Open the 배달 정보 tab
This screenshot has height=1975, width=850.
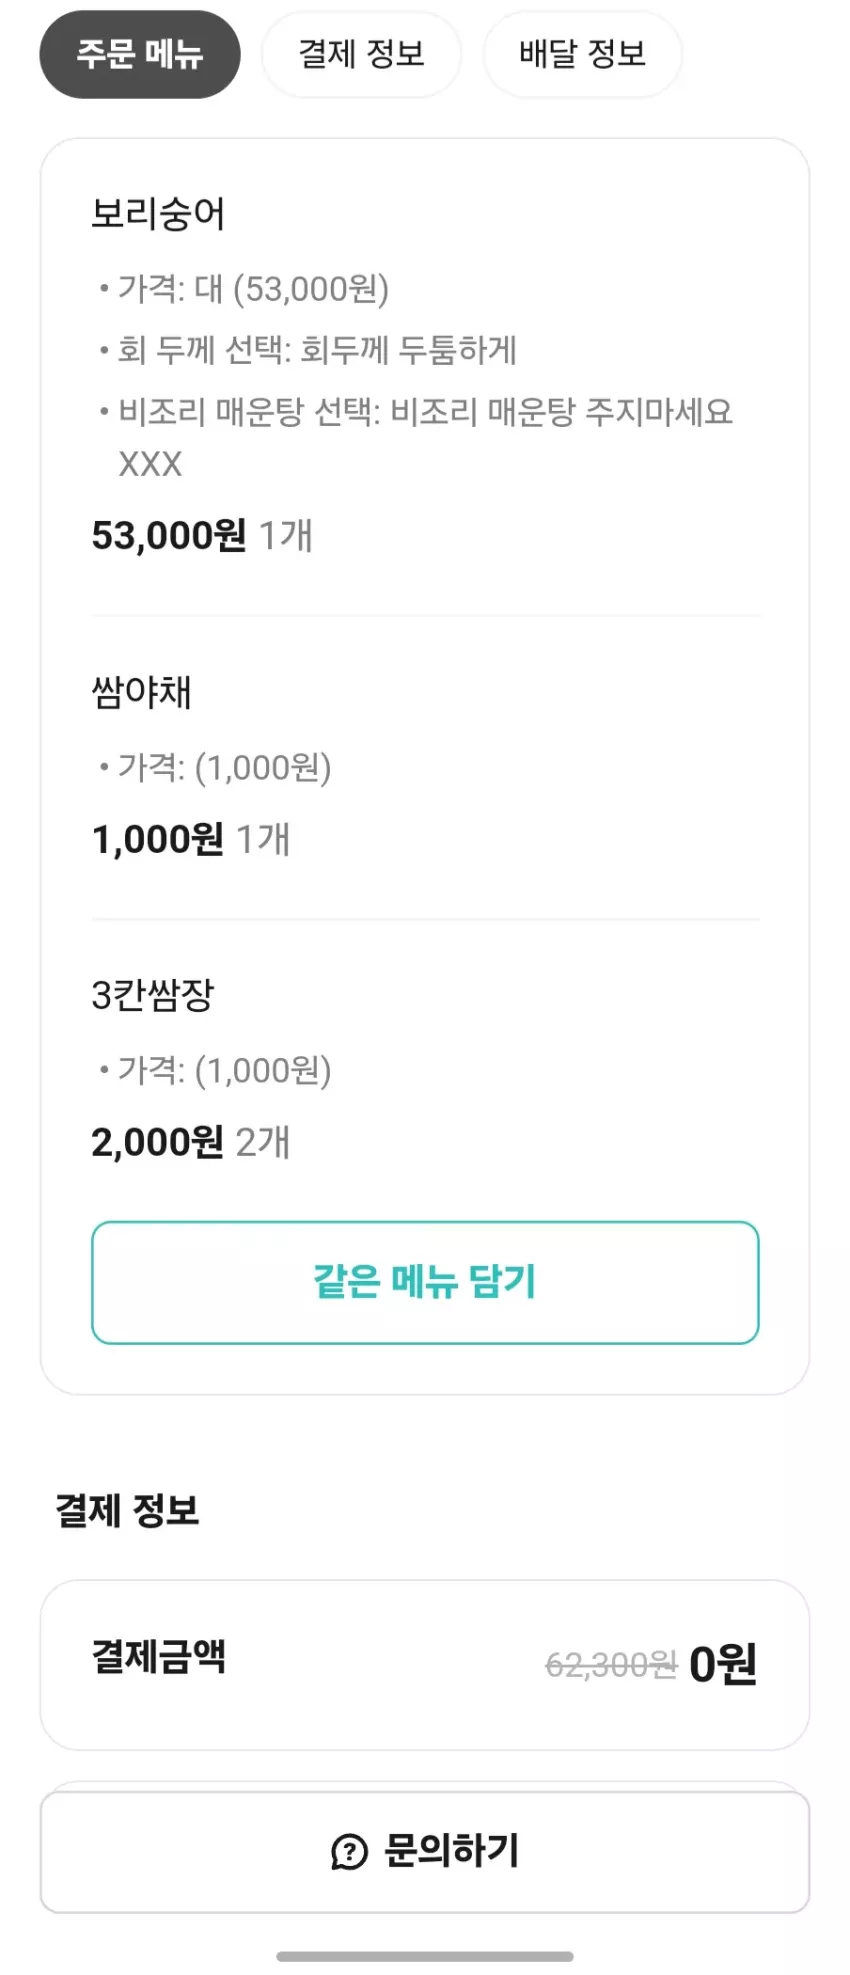[x=582, y=54]
